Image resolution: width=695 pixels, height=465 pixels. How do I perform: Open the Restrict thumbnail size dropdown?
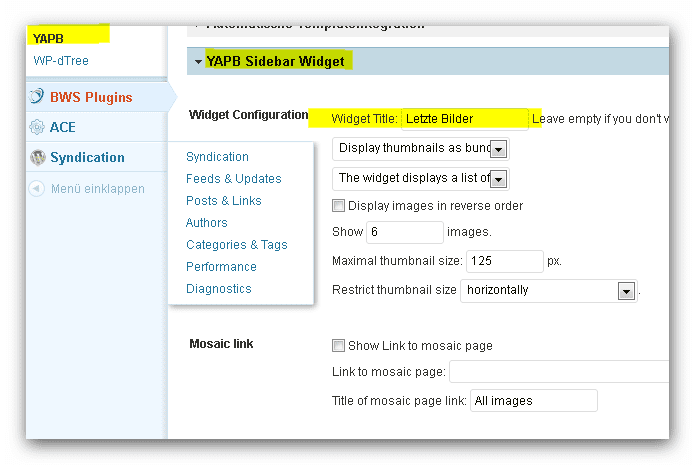[x=549, y=291]
